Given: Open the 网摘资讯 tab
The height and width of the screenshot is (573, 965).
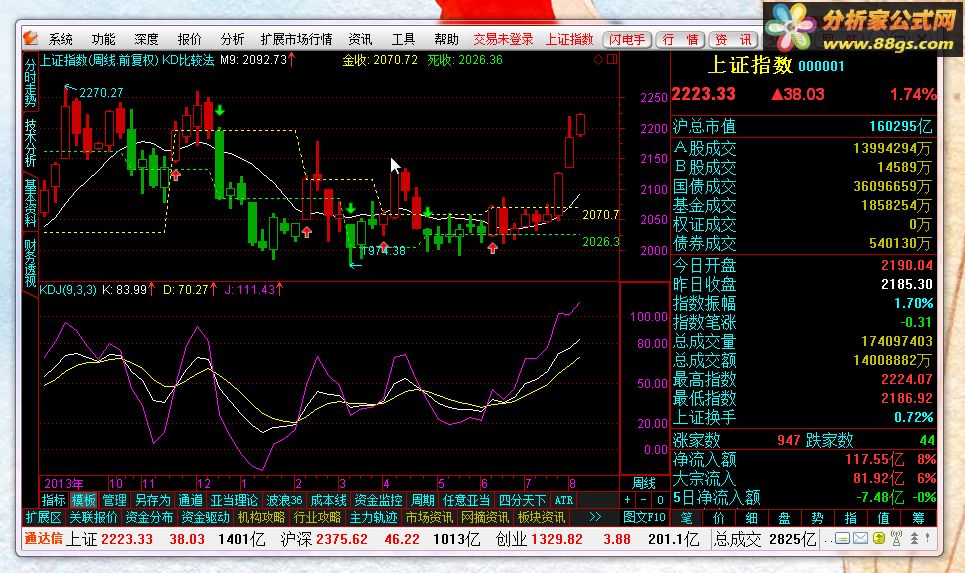Looking at the screenshot, I should click(485, 518).
